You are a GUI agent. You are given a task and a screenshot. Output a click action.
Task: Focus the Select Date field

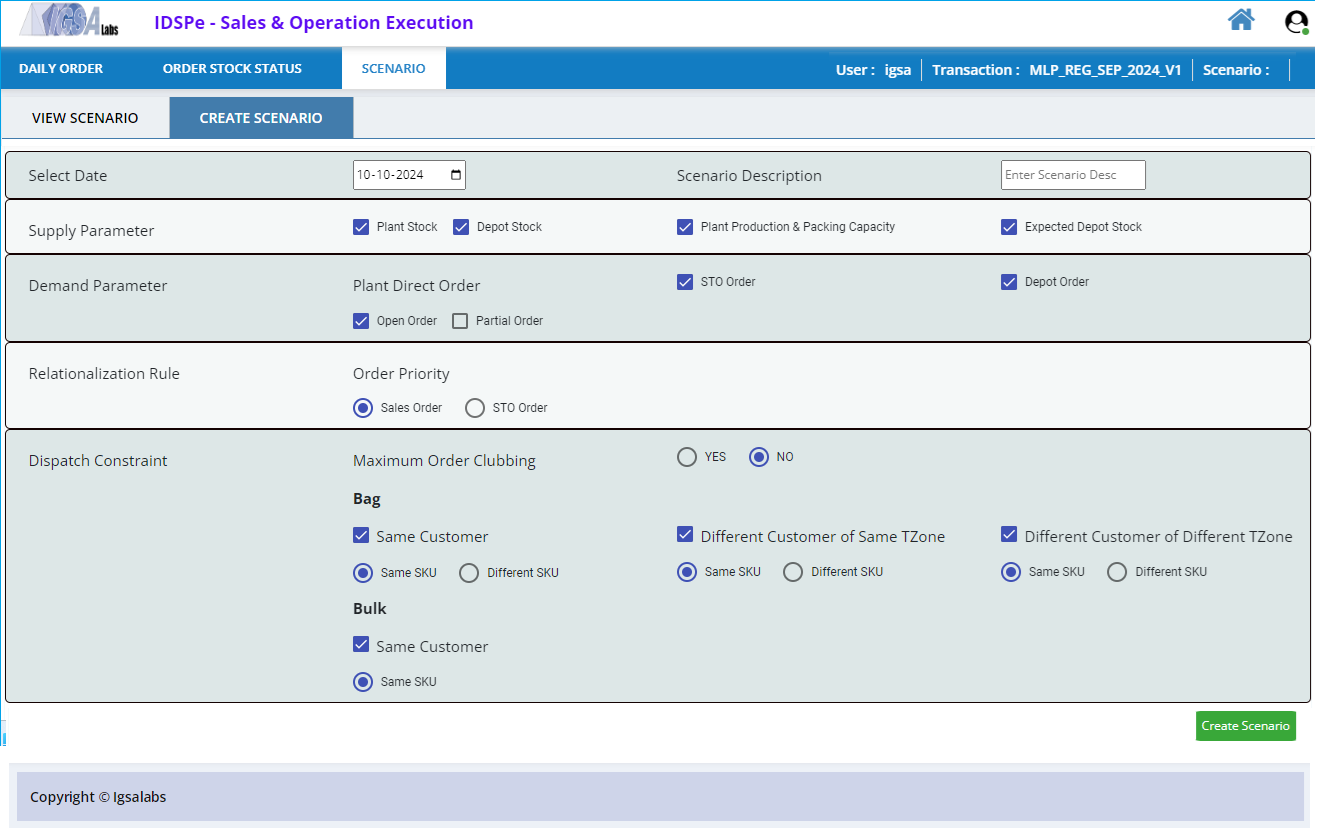point(409,175)
